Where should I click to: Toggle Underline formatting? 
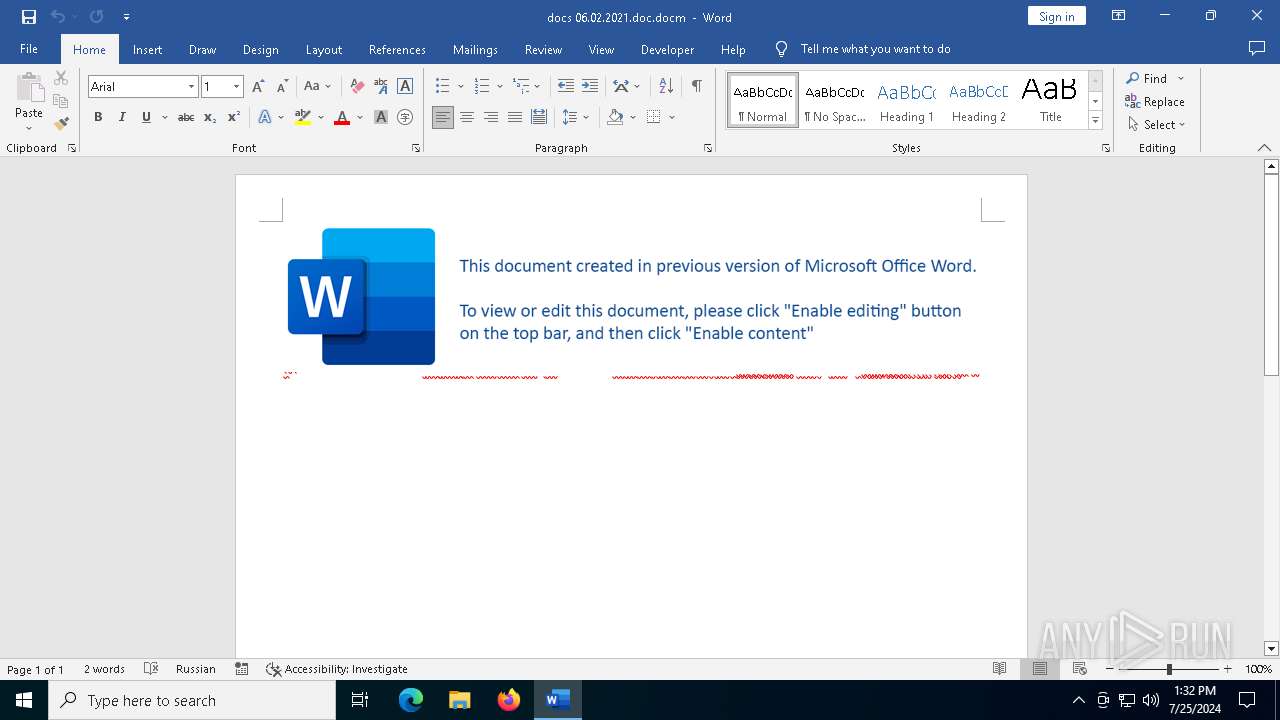point(146,117)
